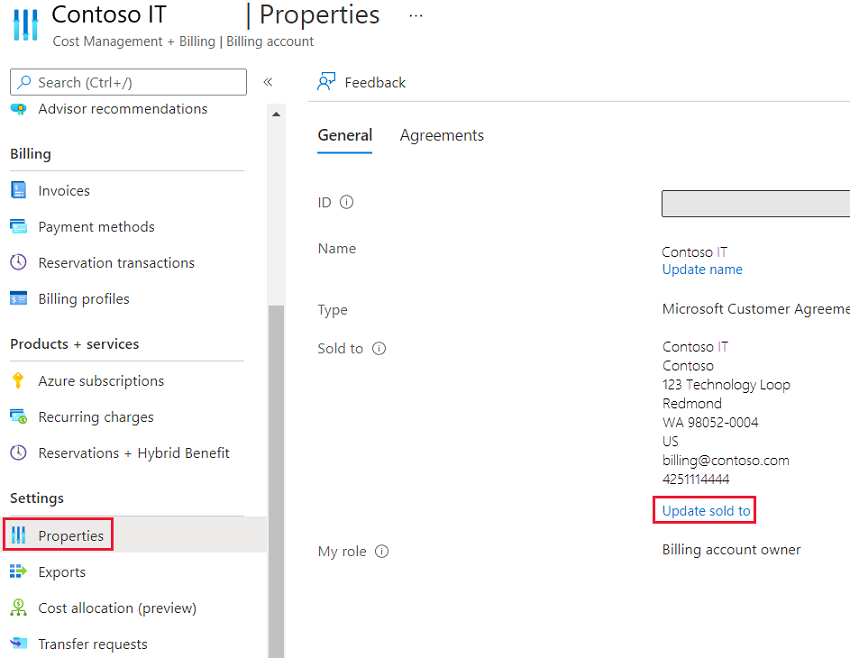Open Cost allocation (preview)
The width and height of the screenshot is (850, 658).
click(x=117, y=608)
